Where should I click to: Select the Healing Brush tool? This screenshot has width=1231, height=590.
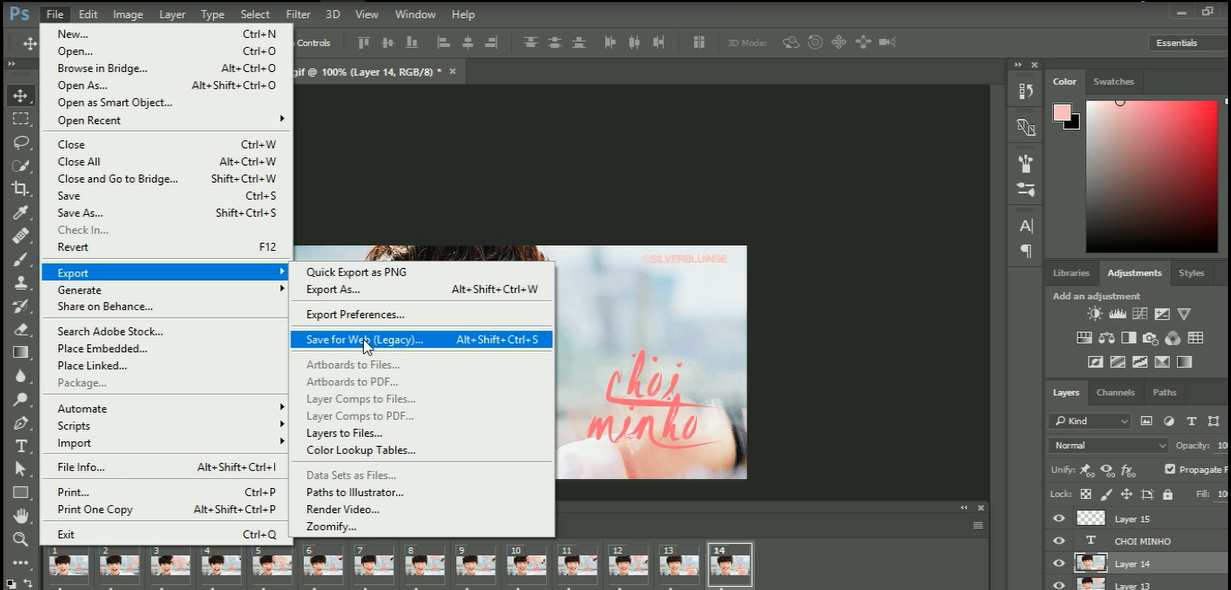tap(20, 236)
